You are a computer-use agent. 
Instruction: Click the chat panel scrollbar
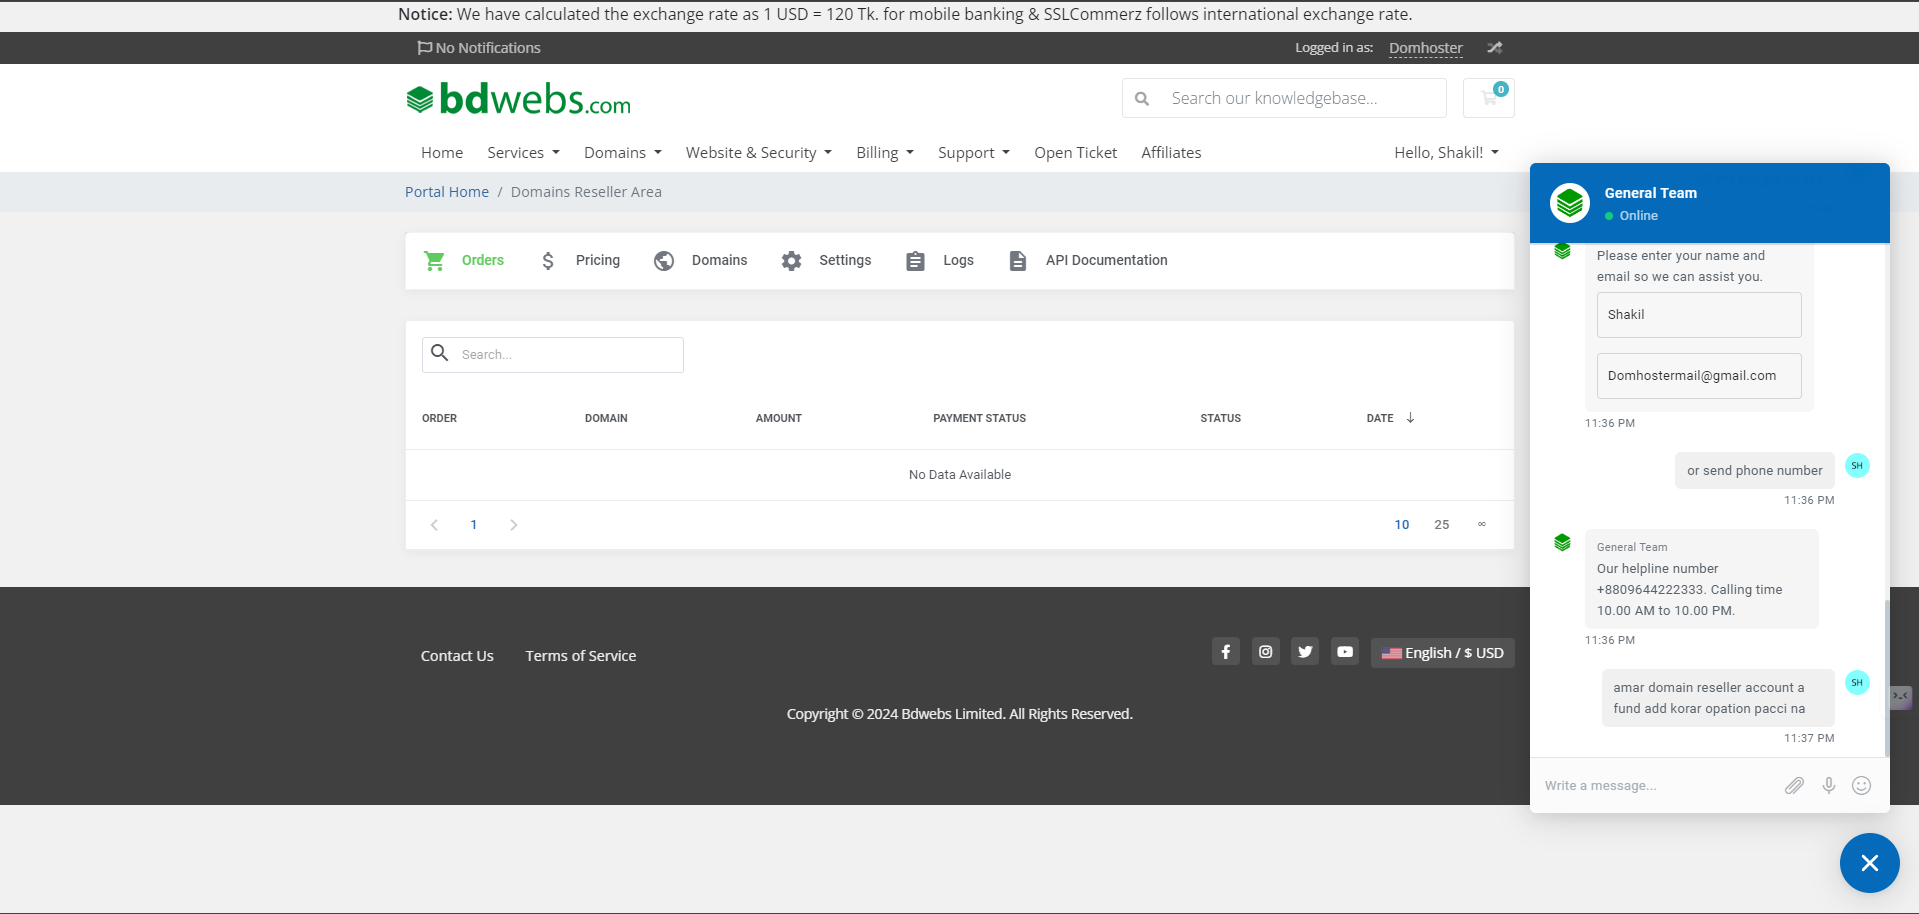[1887, 678]
